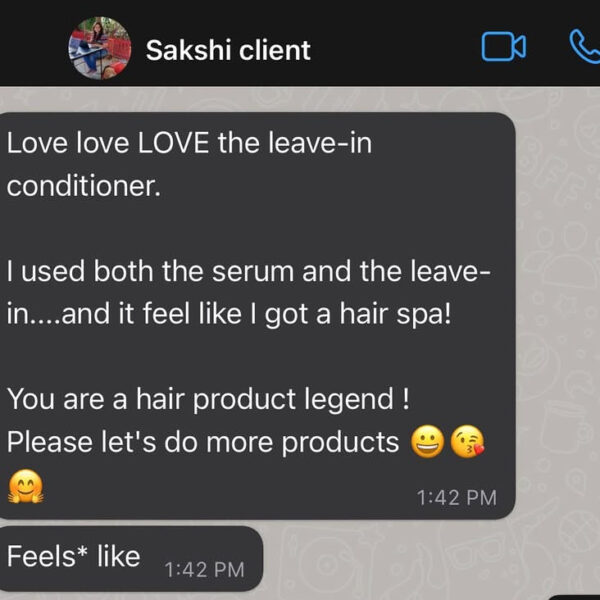Open Sakshi client's profile picture

[x=99, y=48]
